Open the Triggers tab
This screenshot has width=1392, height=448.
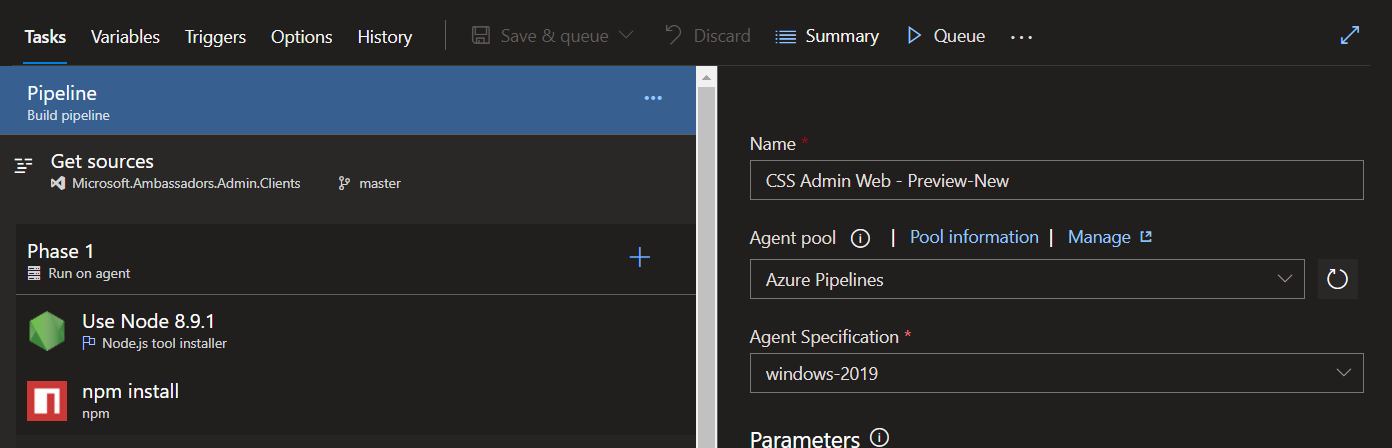pos(215,37)
